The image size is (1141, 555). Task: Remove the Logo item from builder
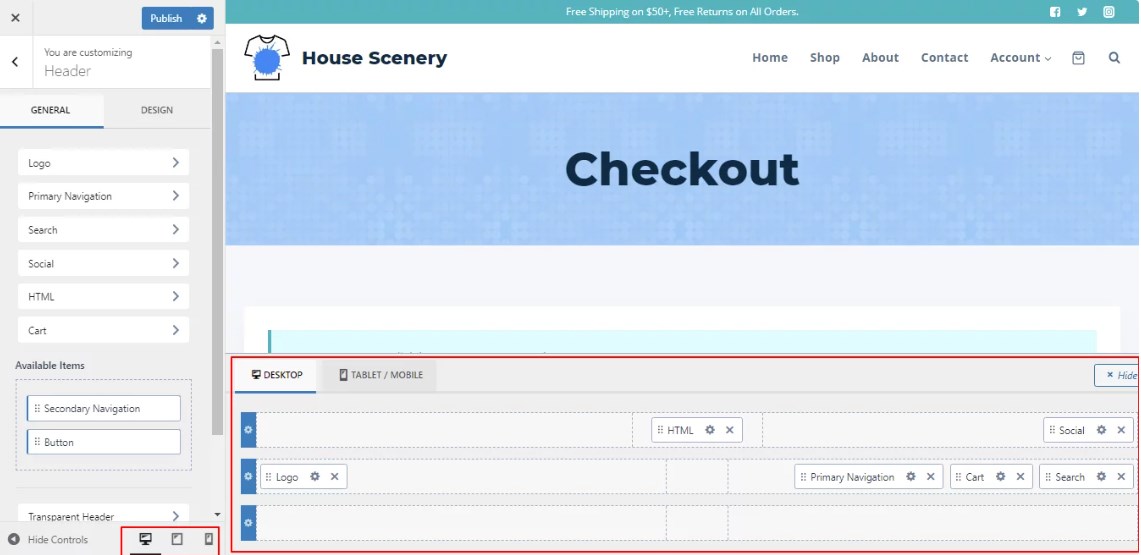point(334,476)
